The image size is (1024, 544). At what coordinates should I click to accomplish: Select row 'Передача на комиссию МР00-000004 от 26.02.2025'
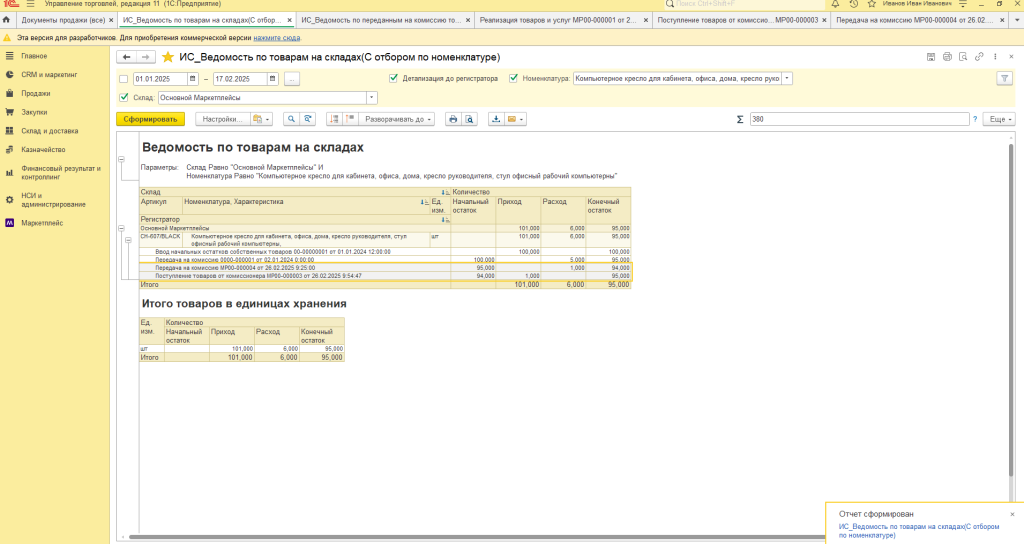tap(385, 268)
